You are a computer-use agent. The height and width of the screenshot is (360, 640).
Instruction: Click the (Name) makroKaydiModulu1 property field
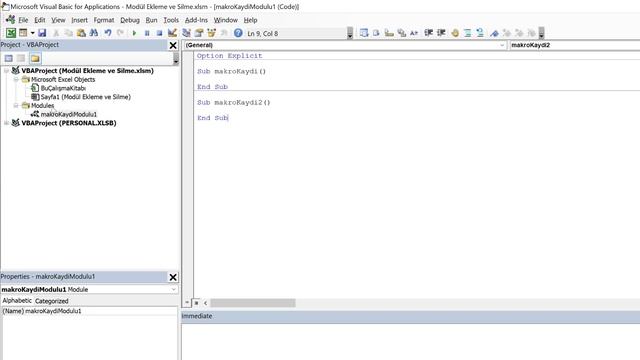coord(89,311)
